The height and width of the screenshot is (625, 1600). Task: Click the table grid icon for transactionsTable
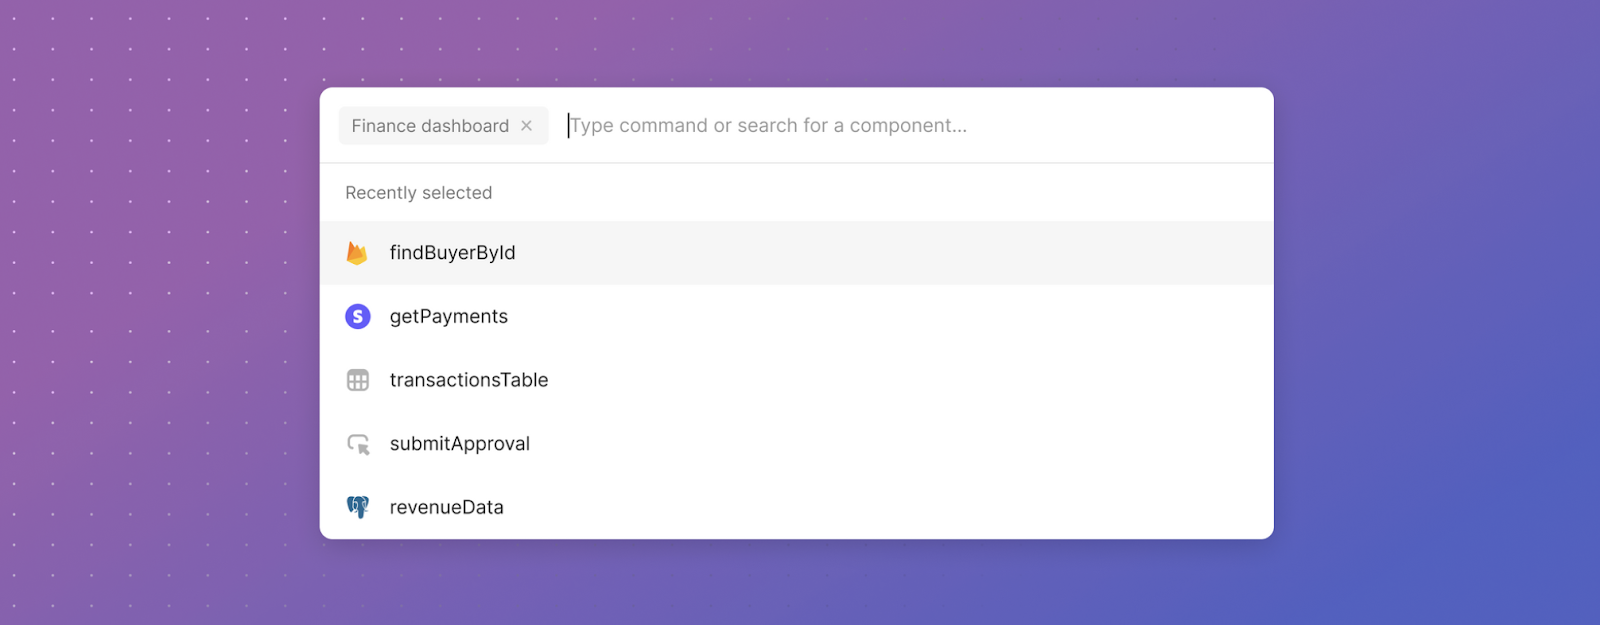point(357,380)
